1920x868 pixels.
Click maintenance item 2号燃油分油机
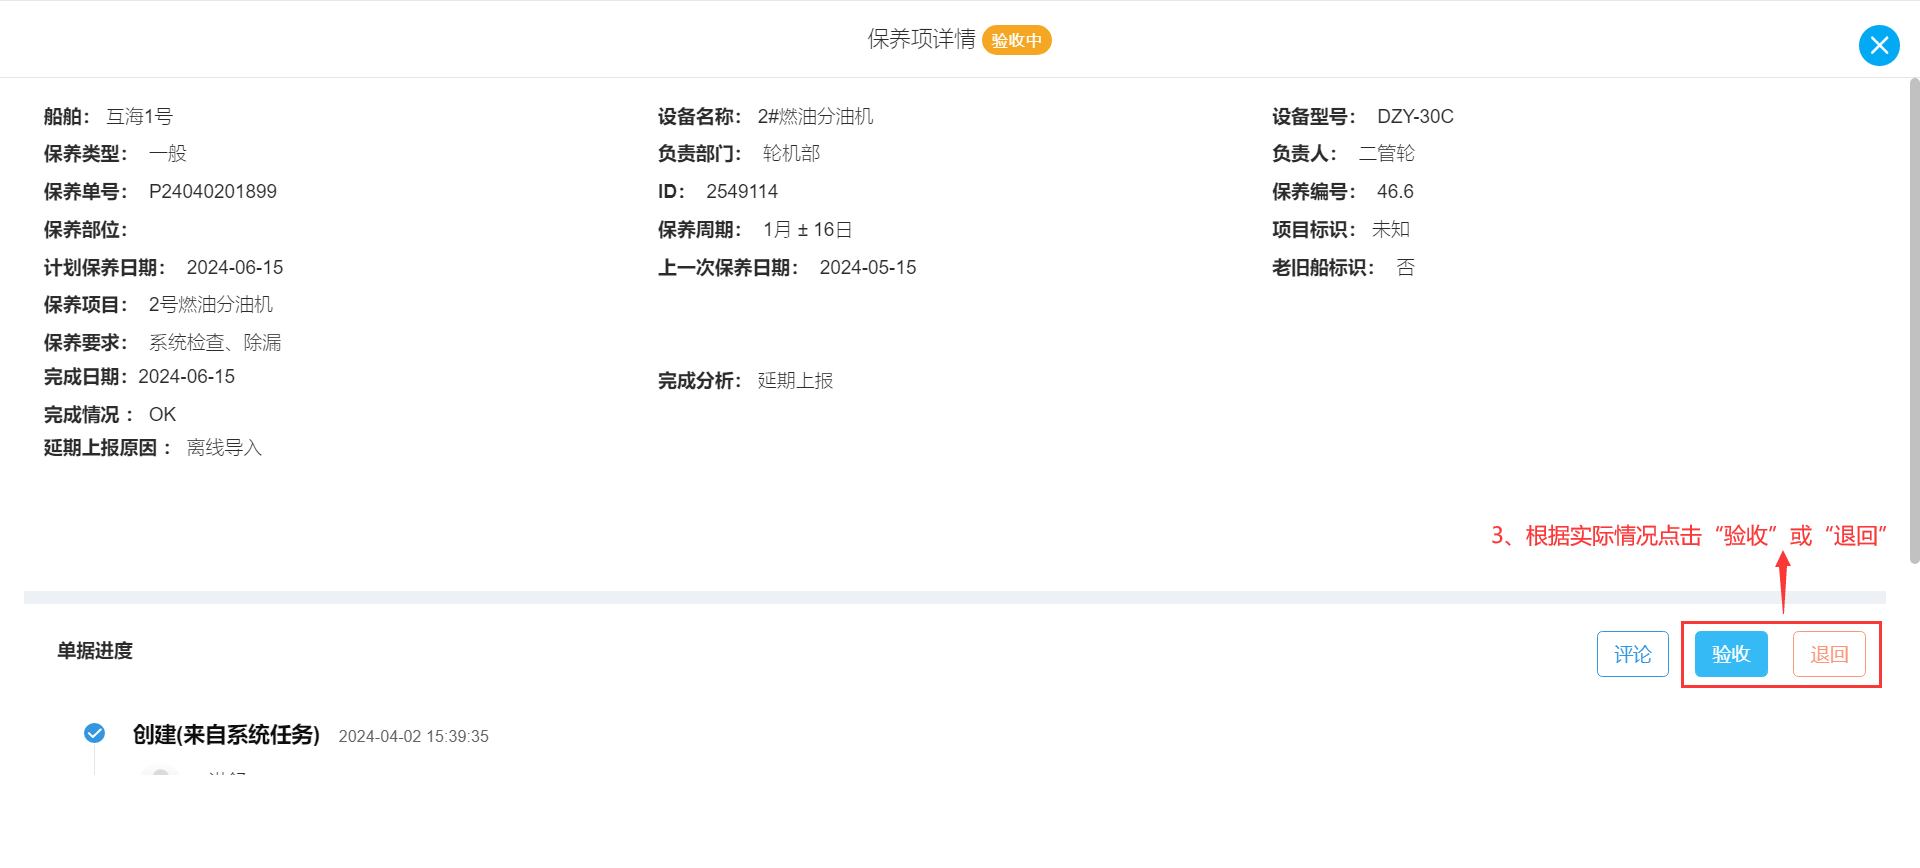point(211,304)
